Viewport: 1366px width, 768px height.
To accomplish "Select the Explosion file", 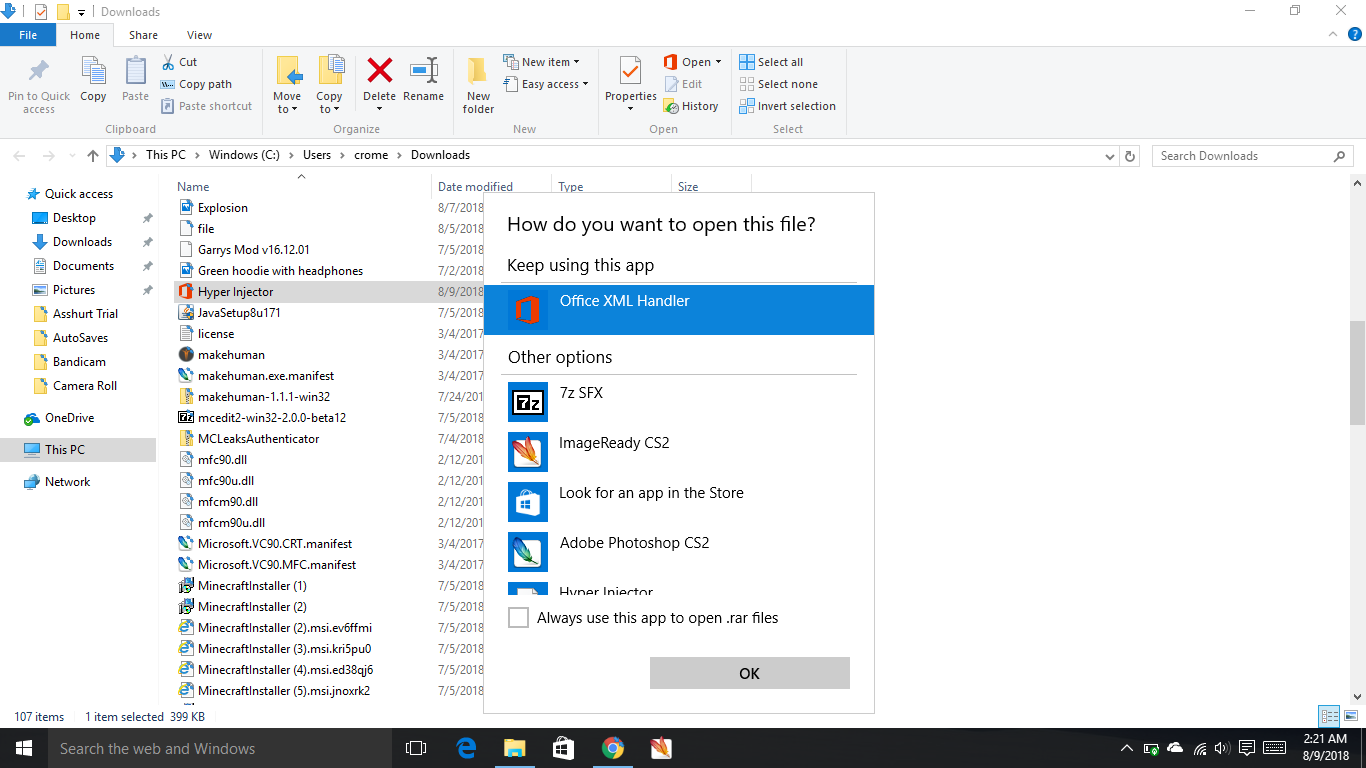I will (x=223, y=208).
